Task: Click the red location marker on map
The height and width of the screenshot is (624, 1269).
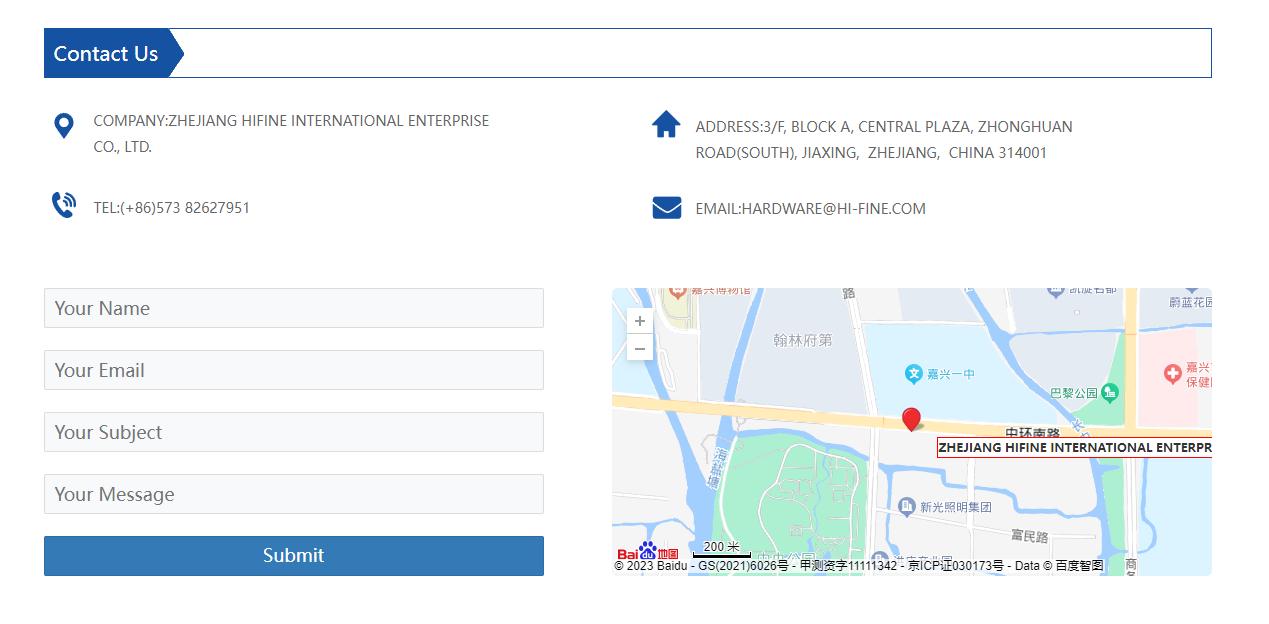Action: (911, 418)
